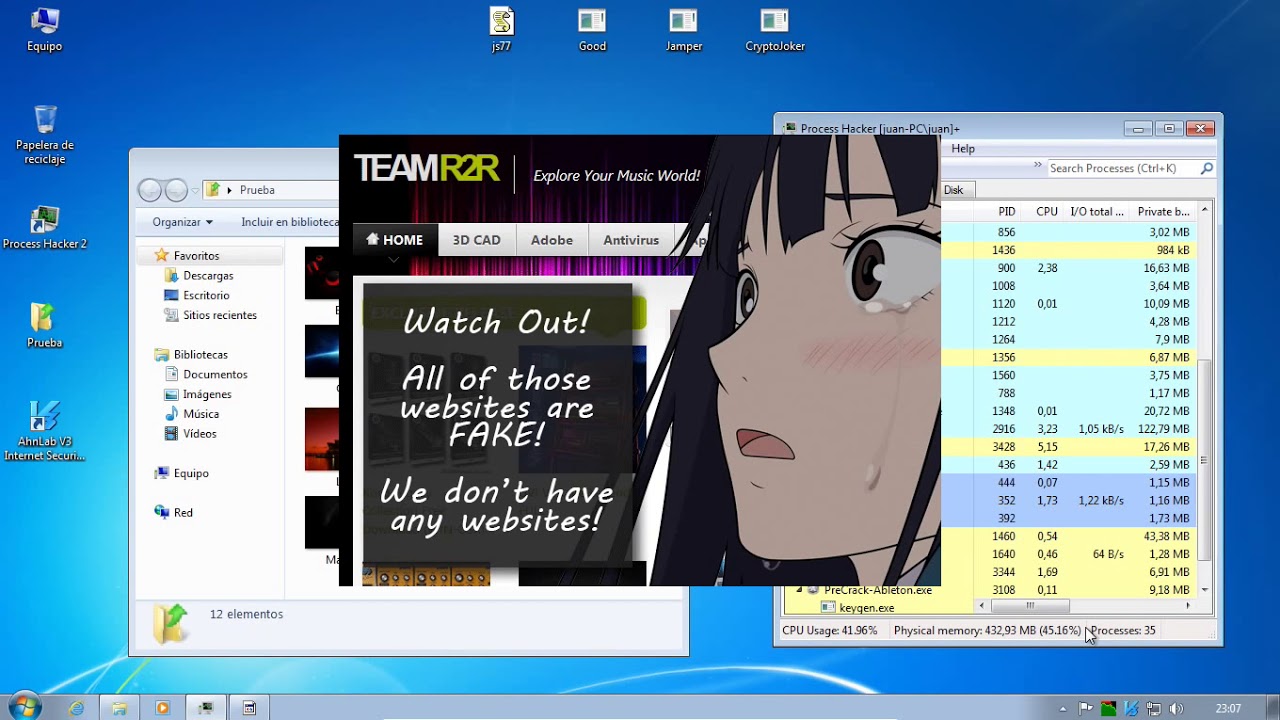Click Incluir en biblioteca in Explorer toolbar
The height and width of the screenshot is (720, 1280).
point(290,222)
